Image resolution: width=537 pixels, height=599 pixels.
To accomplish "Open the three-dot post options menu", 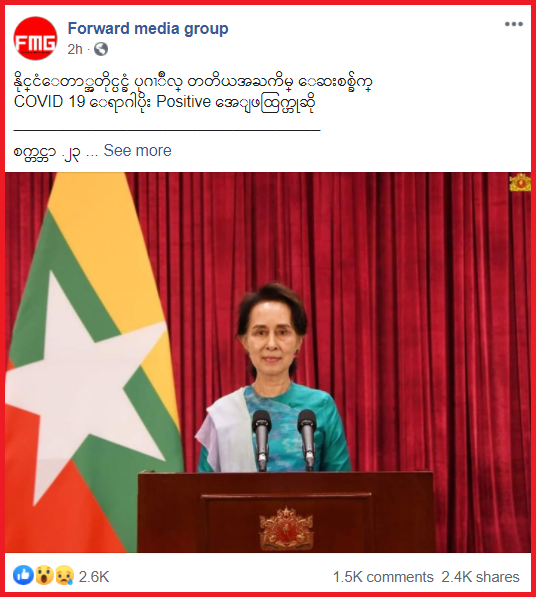I will (x=513, y=24).
